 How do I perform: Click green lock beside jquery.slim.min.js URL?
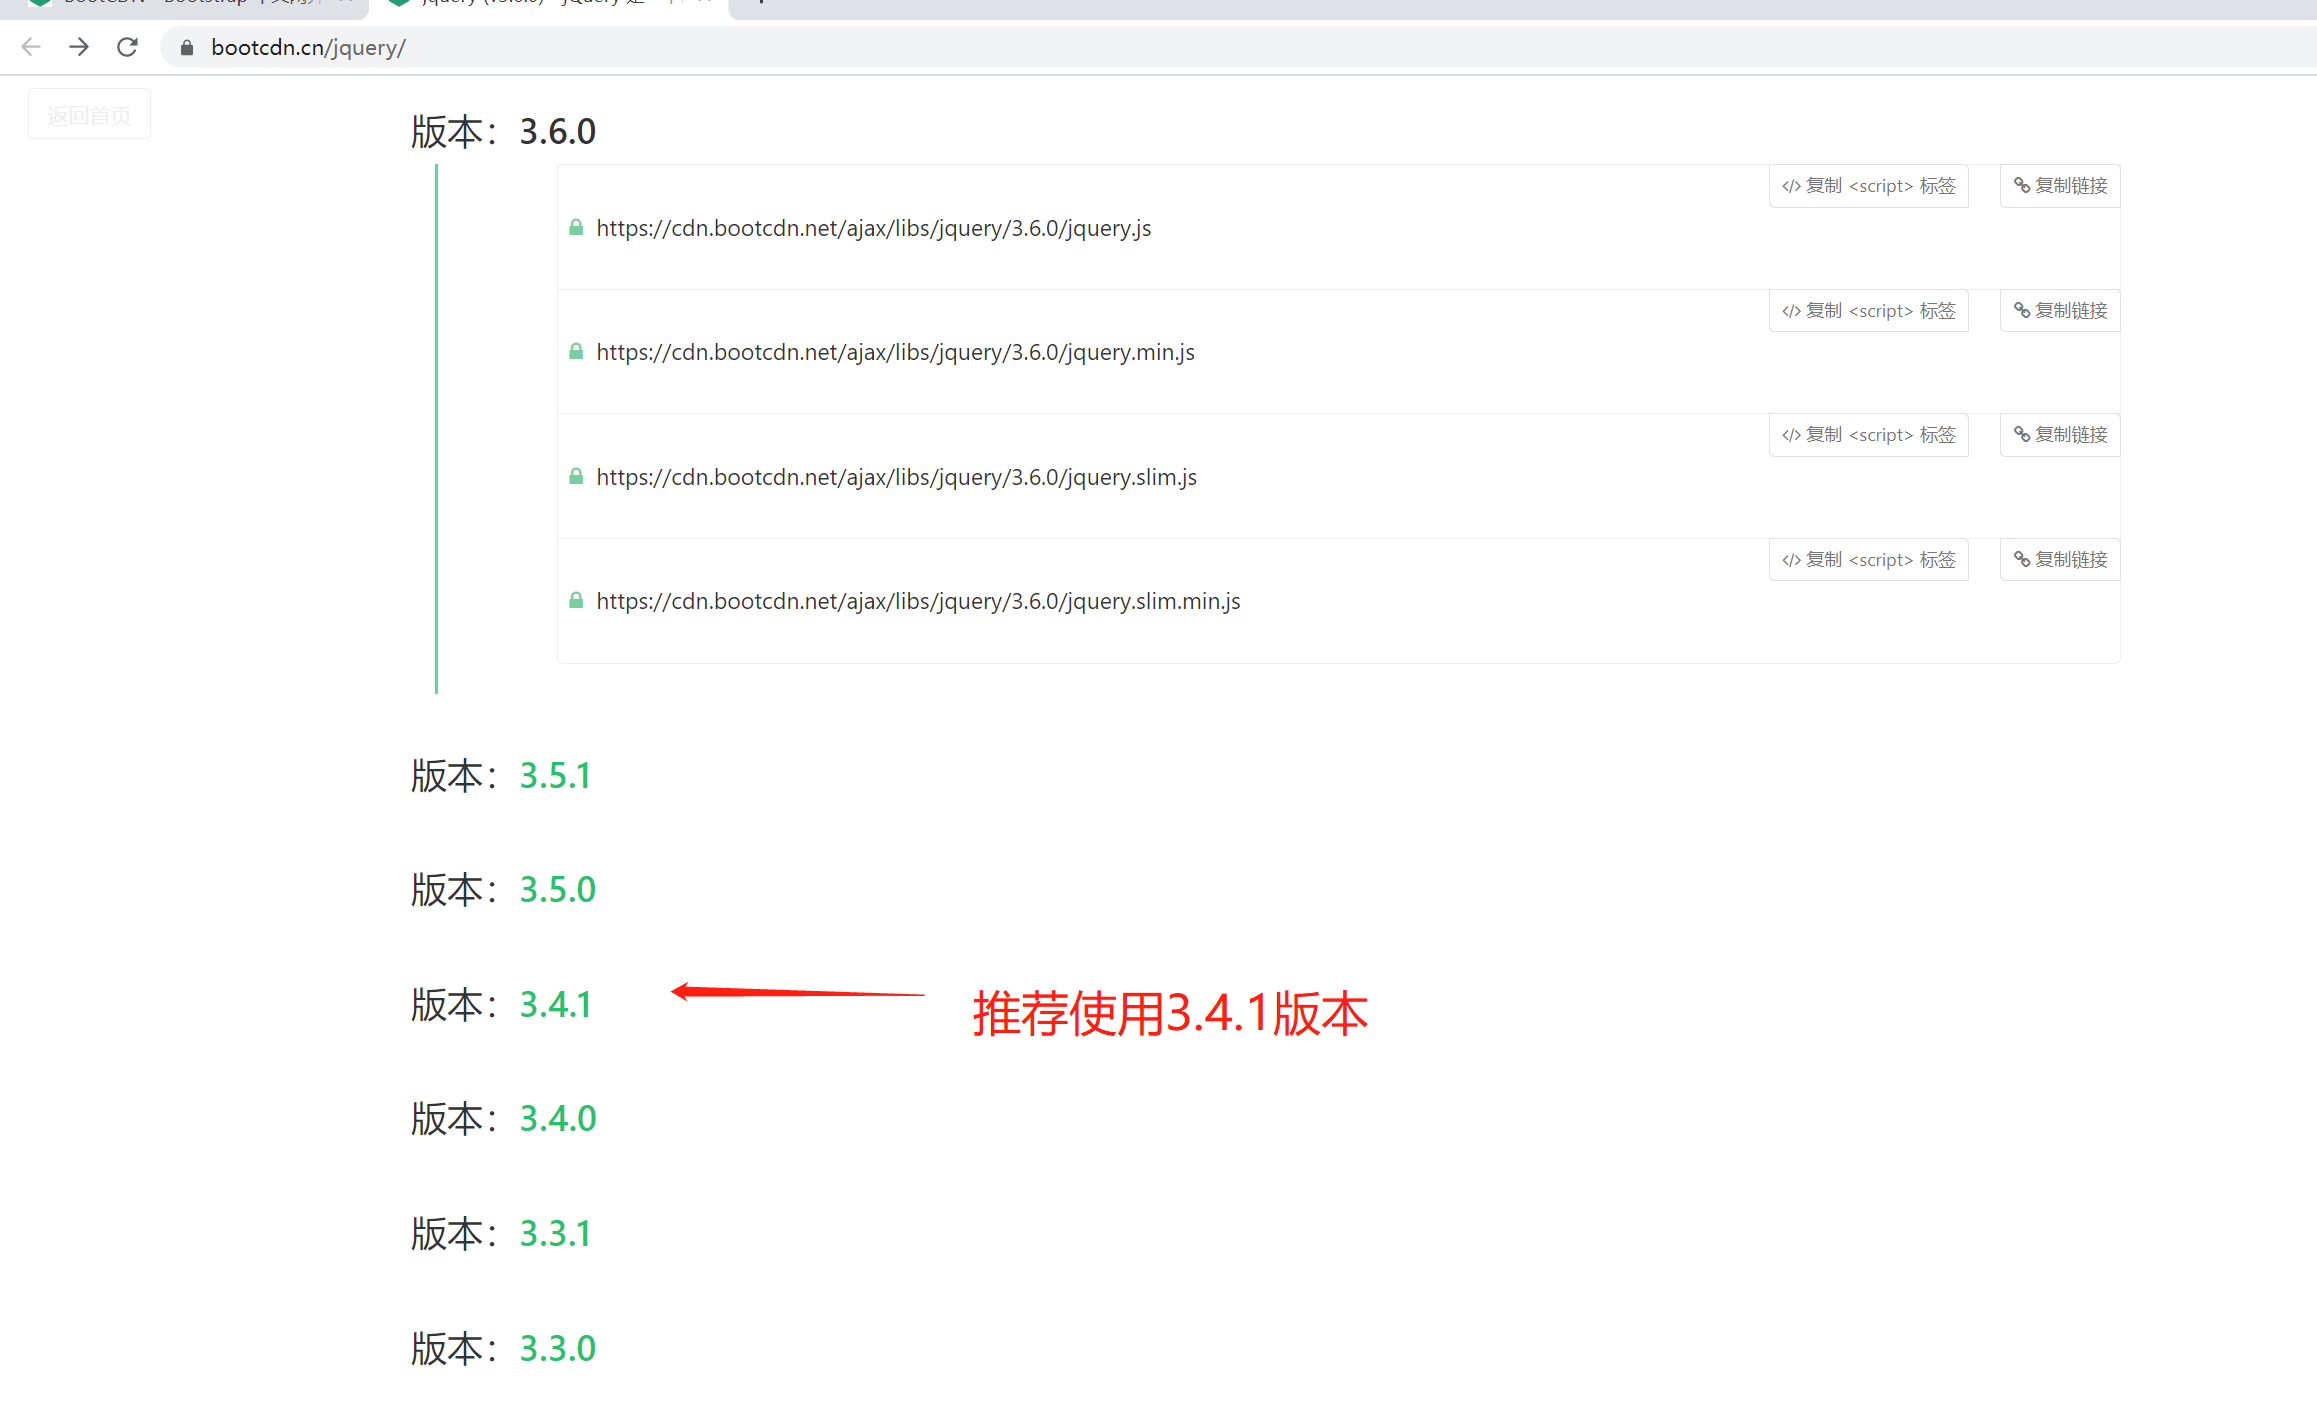[x=576, y=601]
